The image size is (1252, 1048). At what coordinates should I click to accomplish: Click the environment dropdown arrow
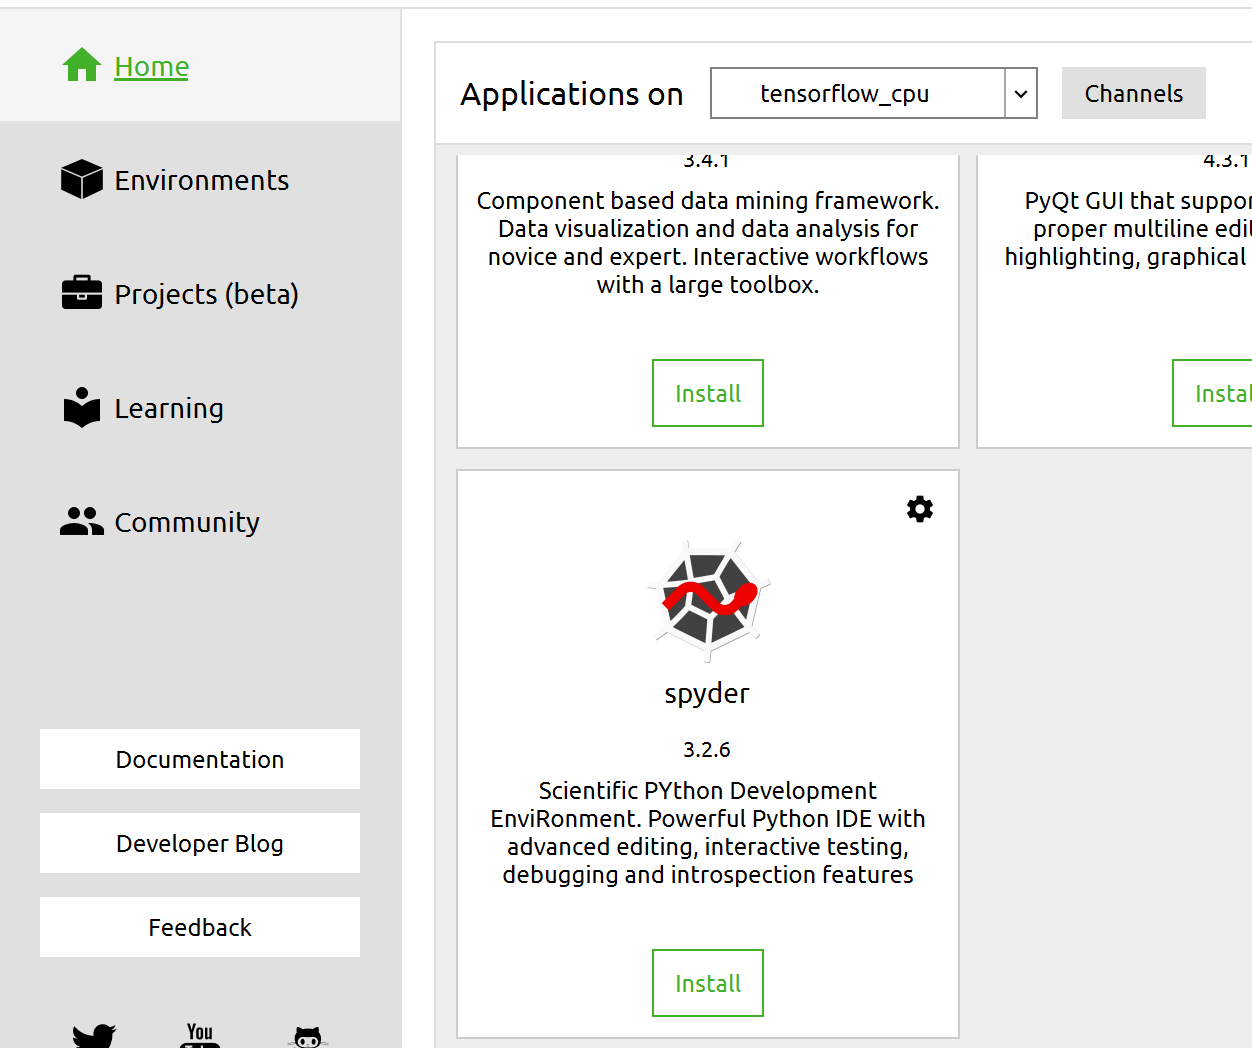coord(1021,93)
